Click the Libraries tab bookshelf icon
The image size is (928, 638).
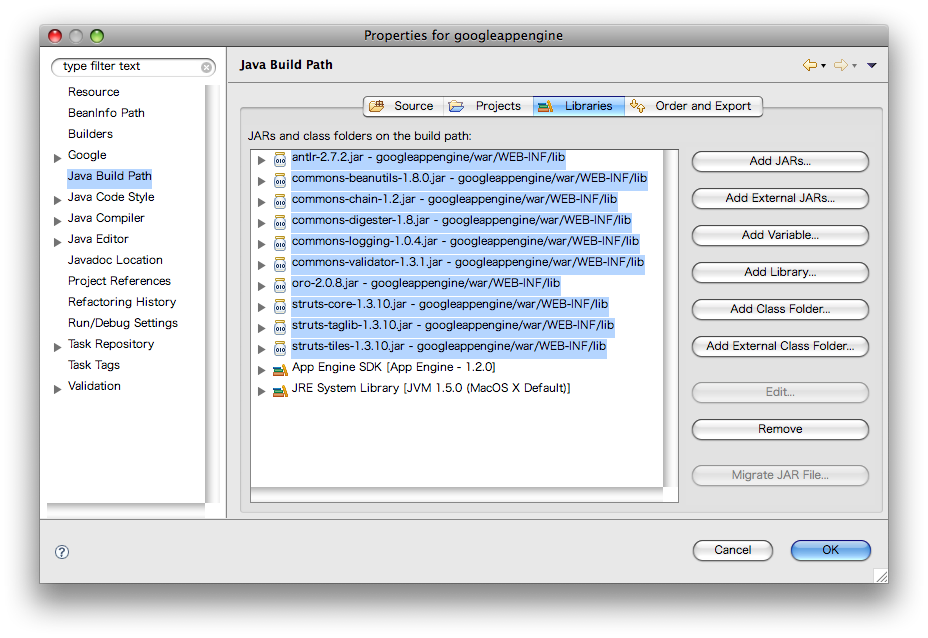(x=545, y=105)
